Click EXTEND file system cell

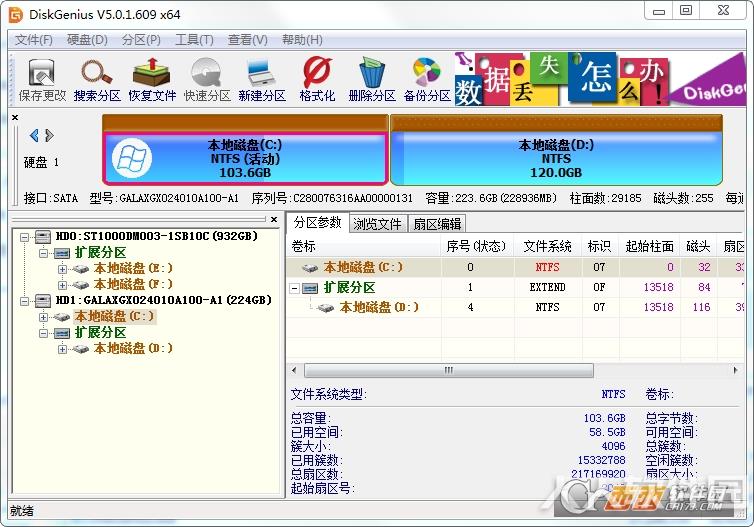(x=547, y=288)
